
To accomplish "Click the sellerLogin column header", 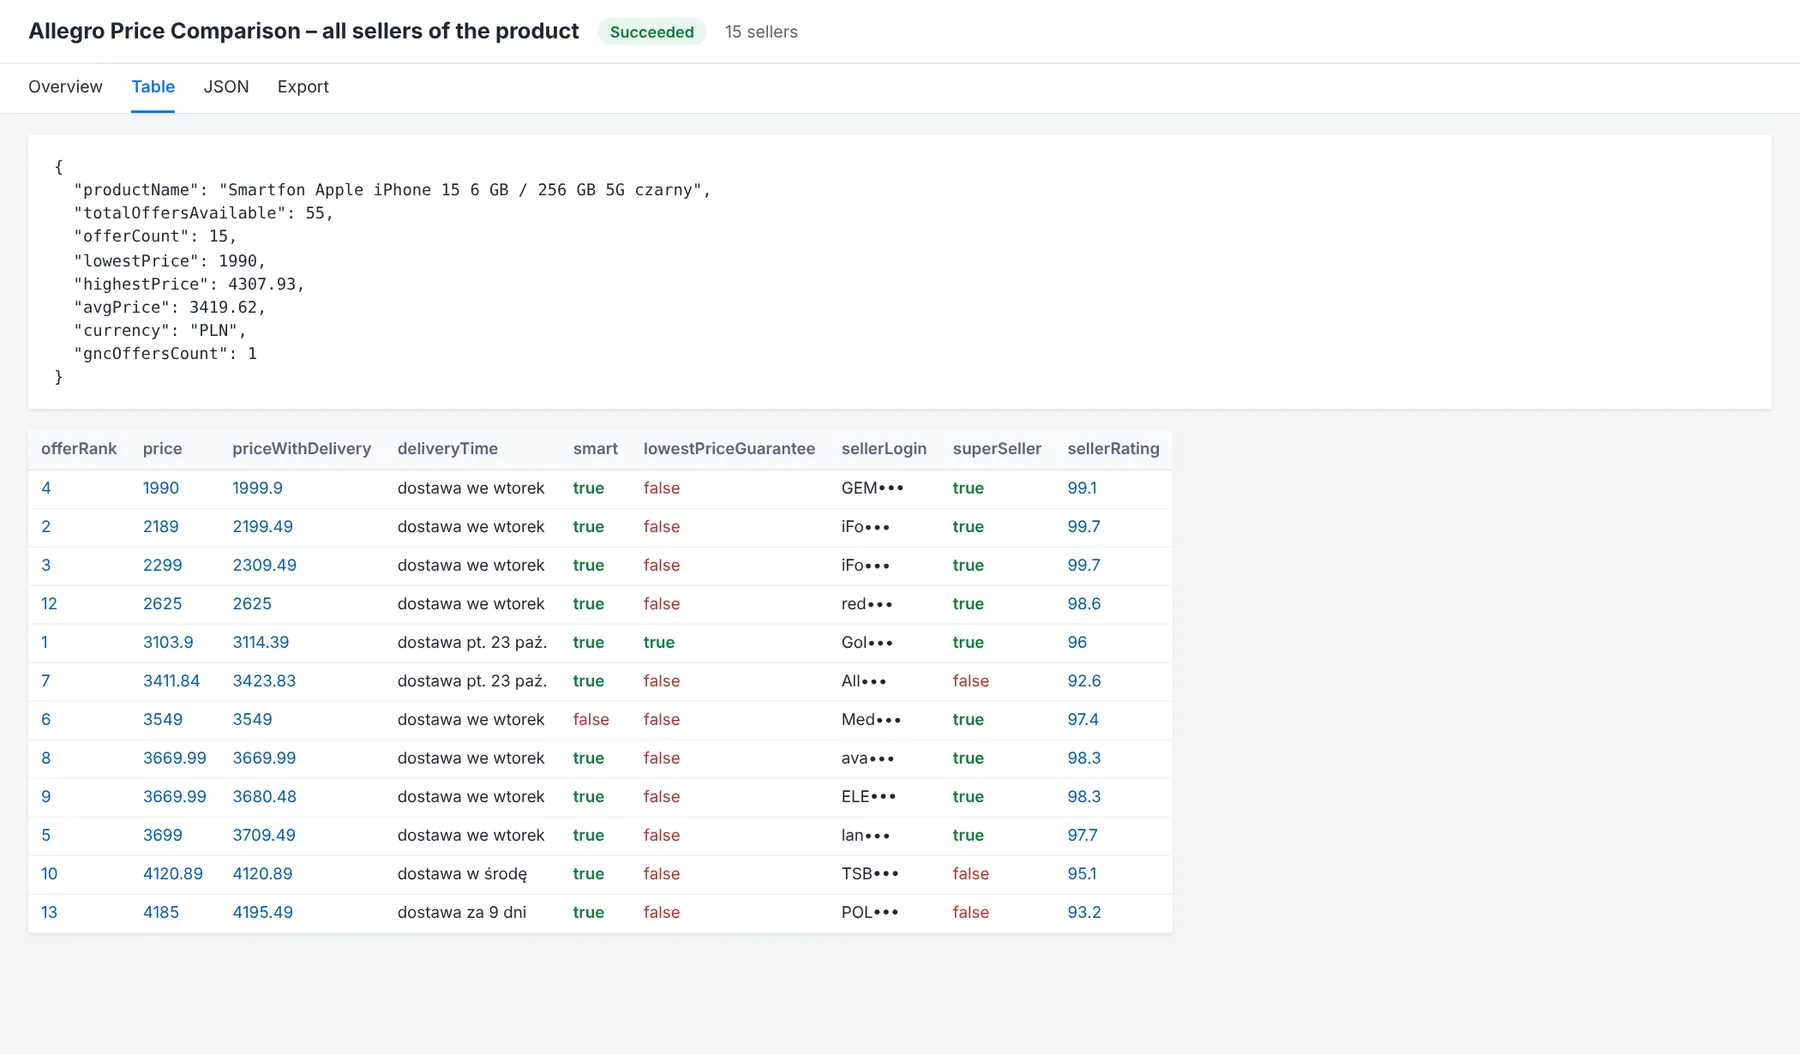I will (x=884, y=449).
